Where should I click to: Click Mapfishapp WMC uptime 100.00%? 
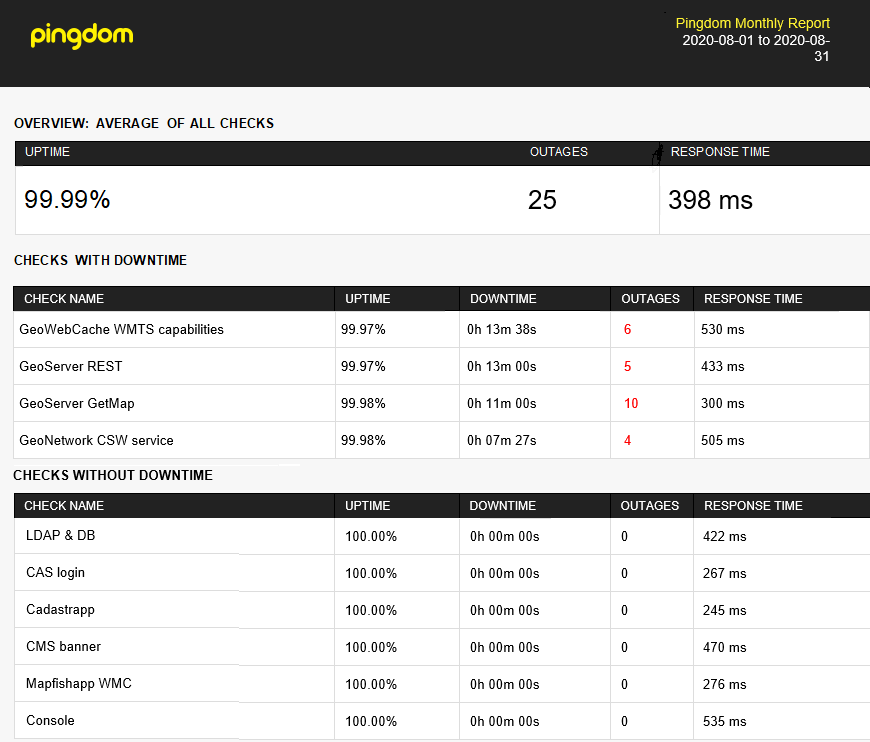371,684
